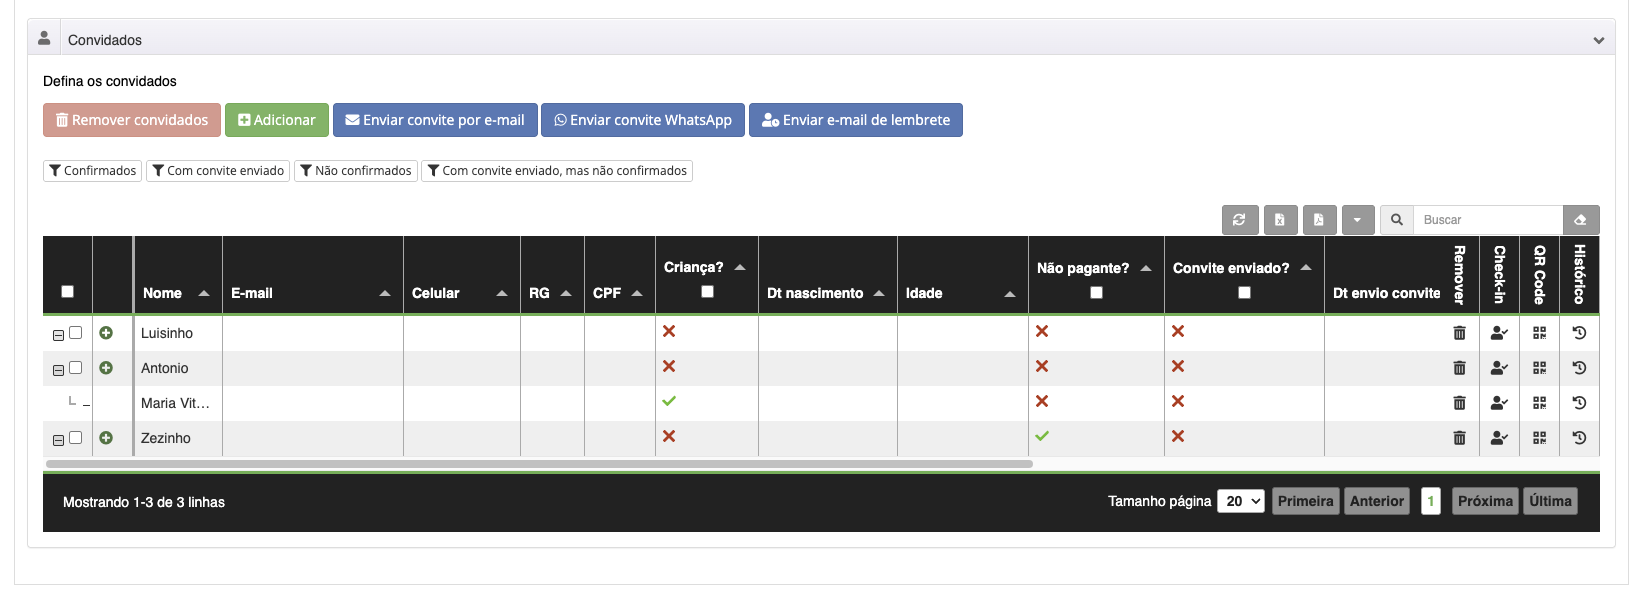Viewport: 1637px width, 608px height.
Task: Show QR code for Zezinho
Action: pos(1540,438)
